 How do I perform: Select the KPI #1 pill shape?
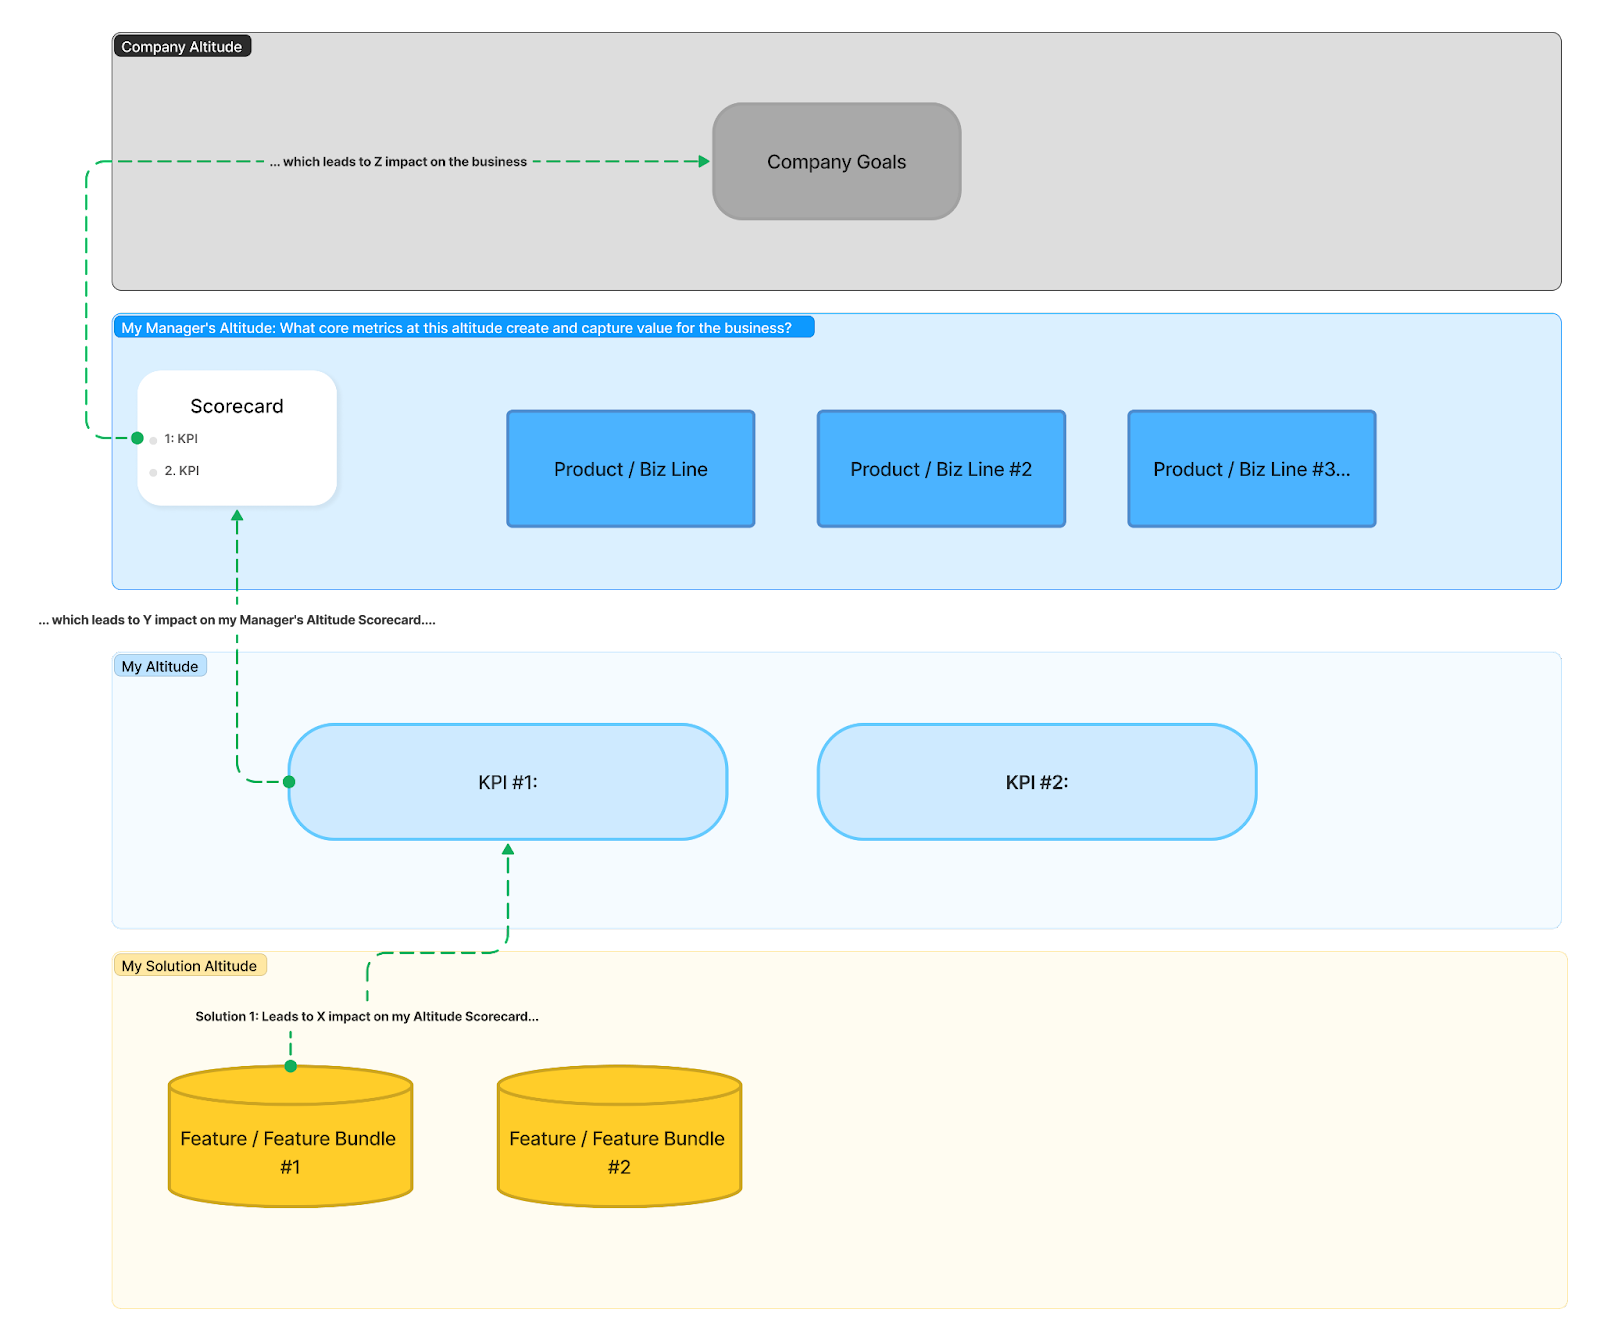[508, 782]
